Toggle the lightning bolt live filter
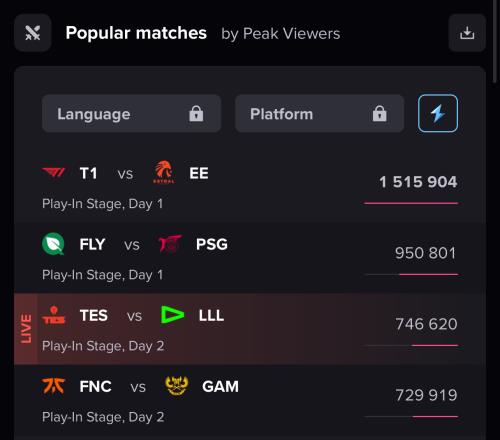 438,113
